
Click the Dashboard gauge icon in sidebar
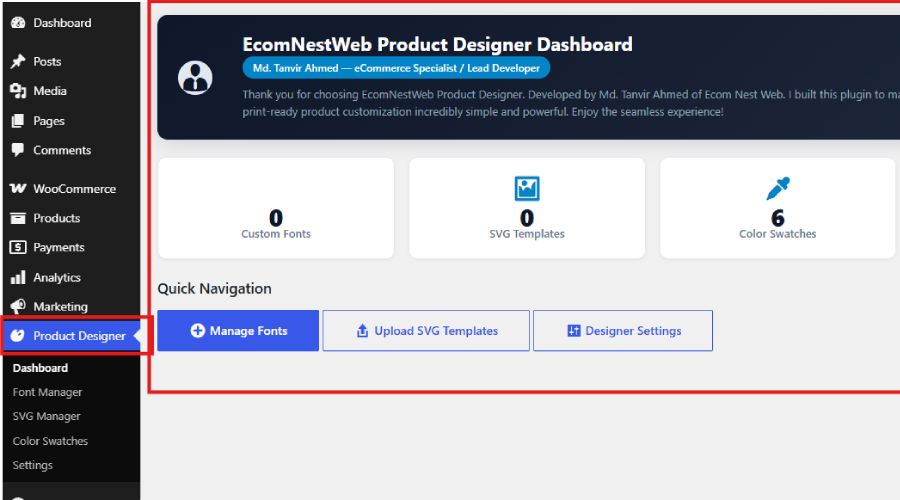click(x=18, y=22)
